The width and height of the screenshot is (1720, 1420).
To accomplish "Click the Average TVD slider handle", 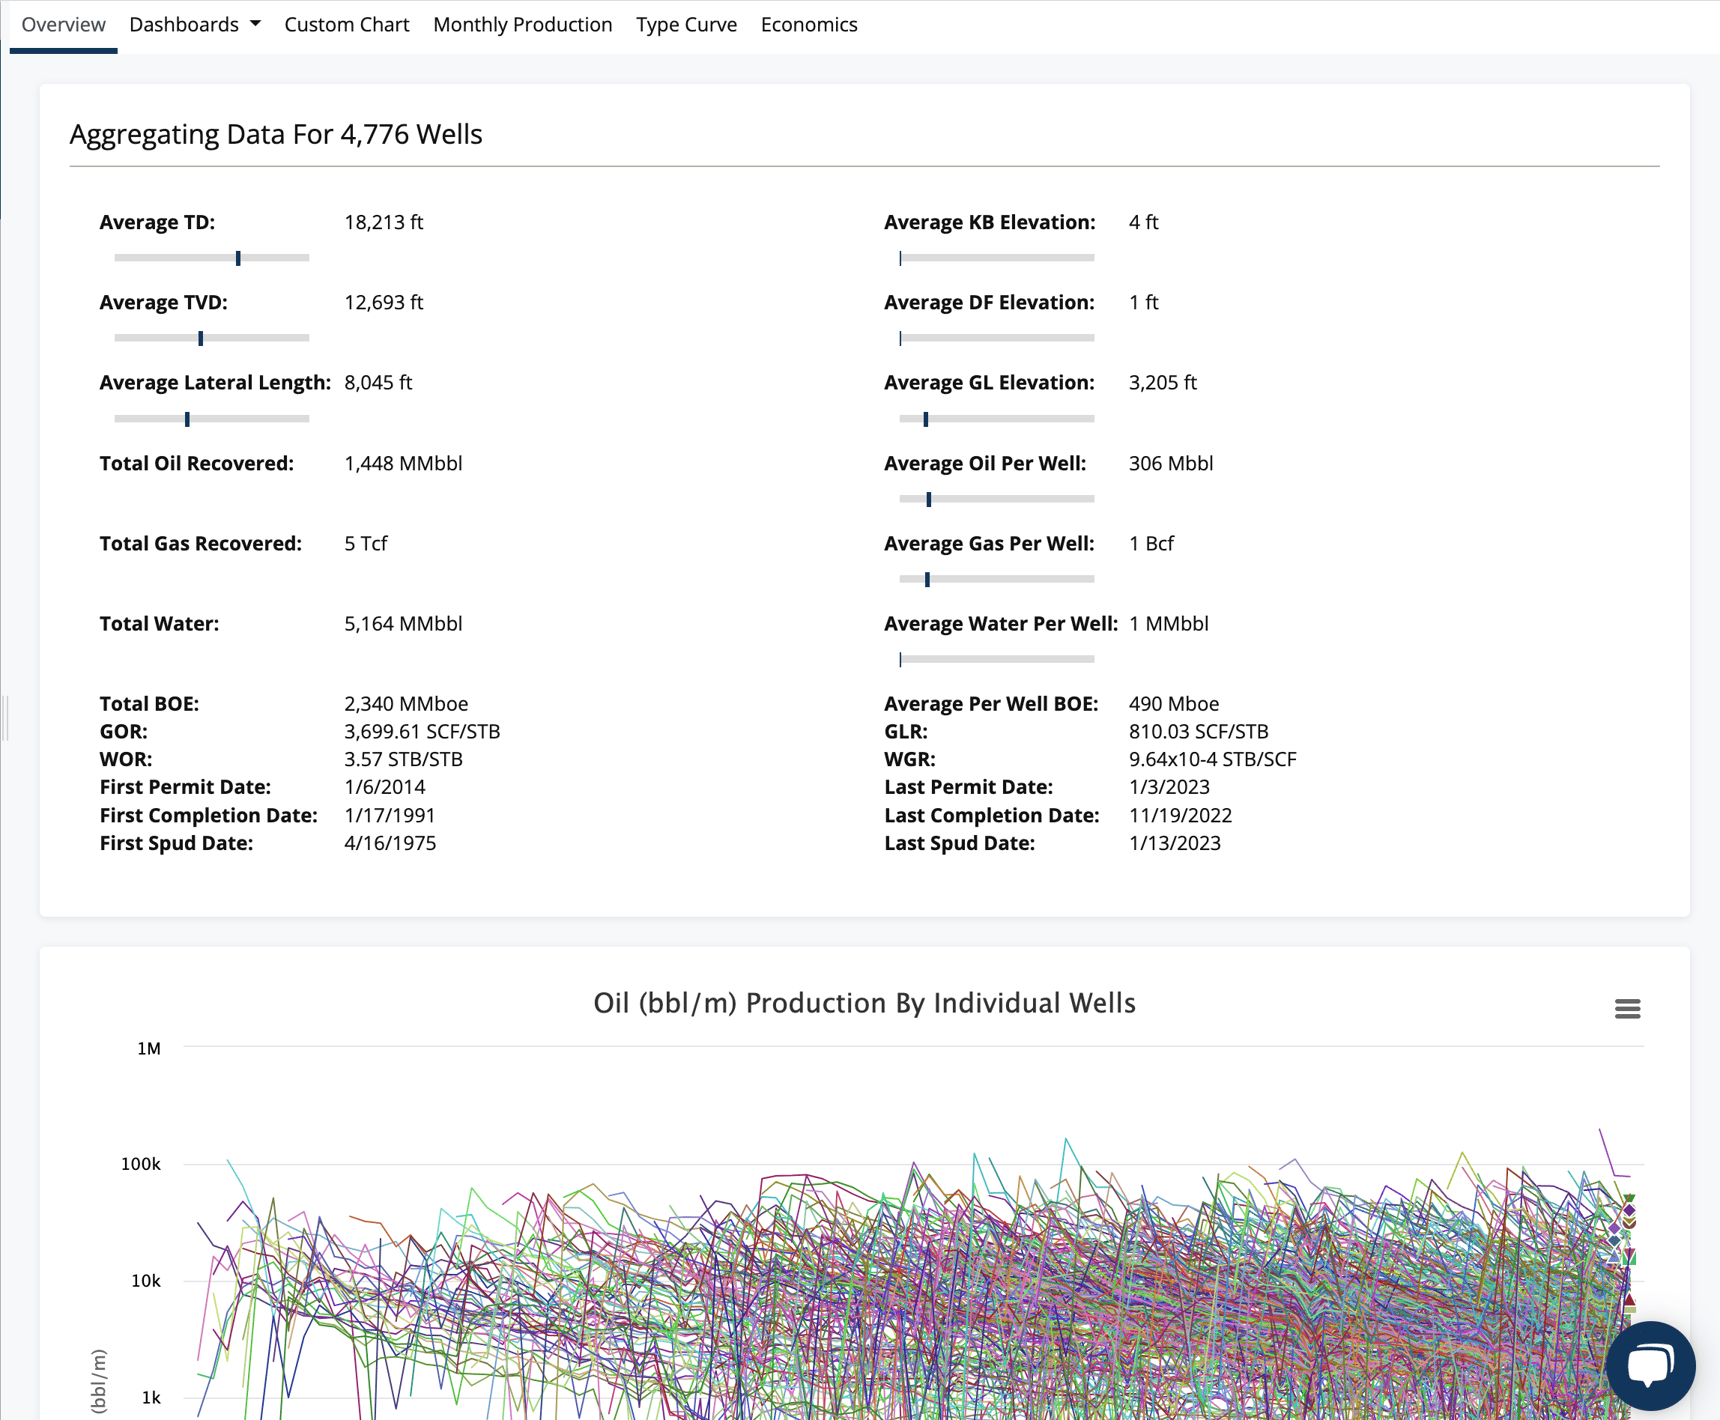I will tap(202, 338).
